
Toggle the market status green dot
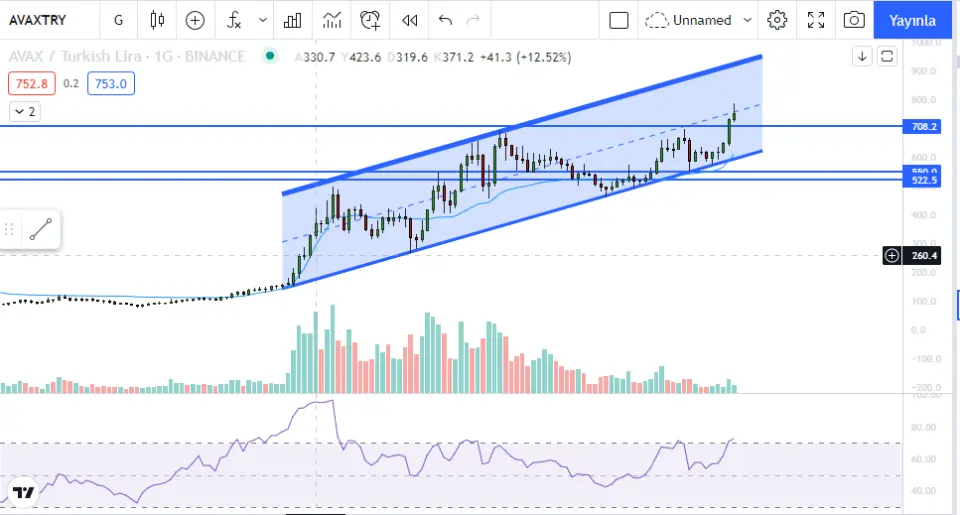click(x=267, y=57)
